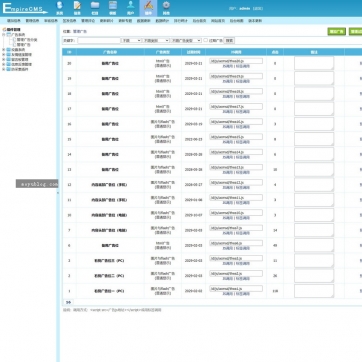Click tag call link in row ID 6
Image resolution: width=362 pixels, height=362 pixels.
(243, 248)
